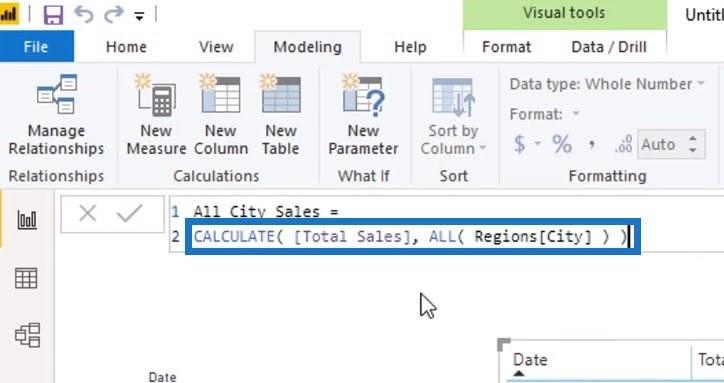Expand the Sort by Column dropdown
The width and height of the screenshot is (724, 383).
453,115
